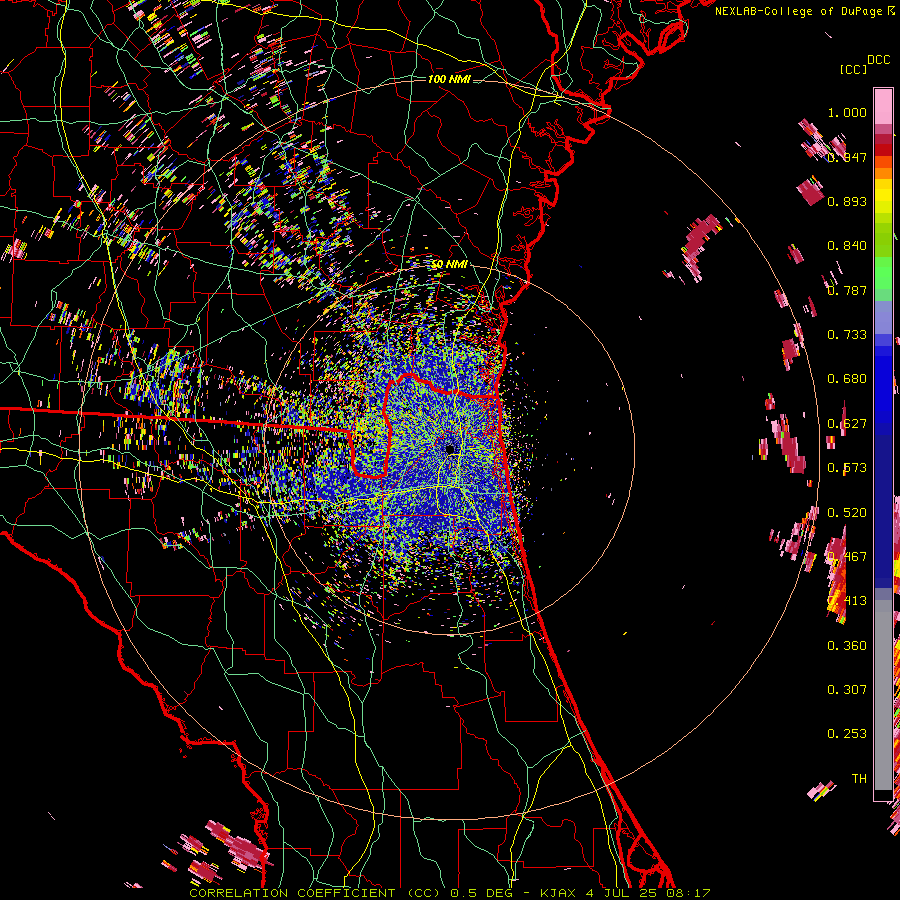Select the 0.253 scale value
This screenshot has width=900, height=900.
click(x=847, y=734)
